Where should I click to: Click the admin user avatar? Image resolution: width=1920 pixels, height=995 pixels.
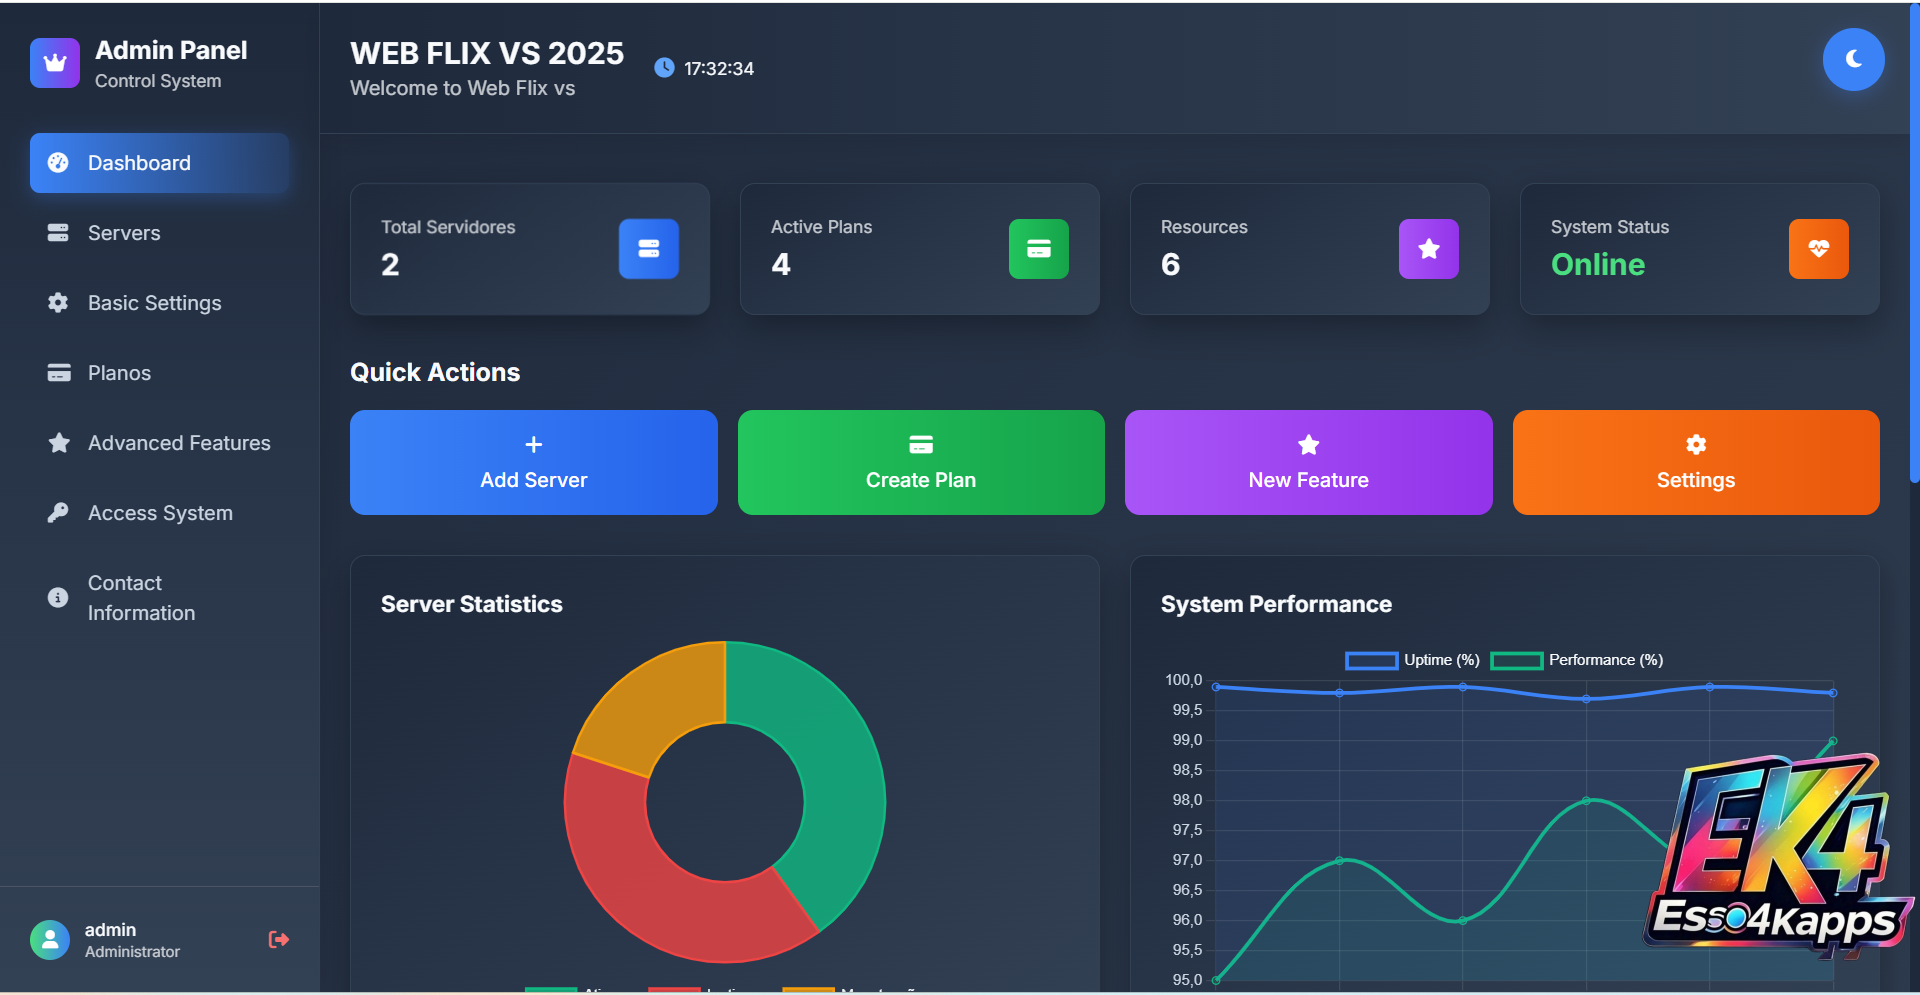click(x=50, y=940)
